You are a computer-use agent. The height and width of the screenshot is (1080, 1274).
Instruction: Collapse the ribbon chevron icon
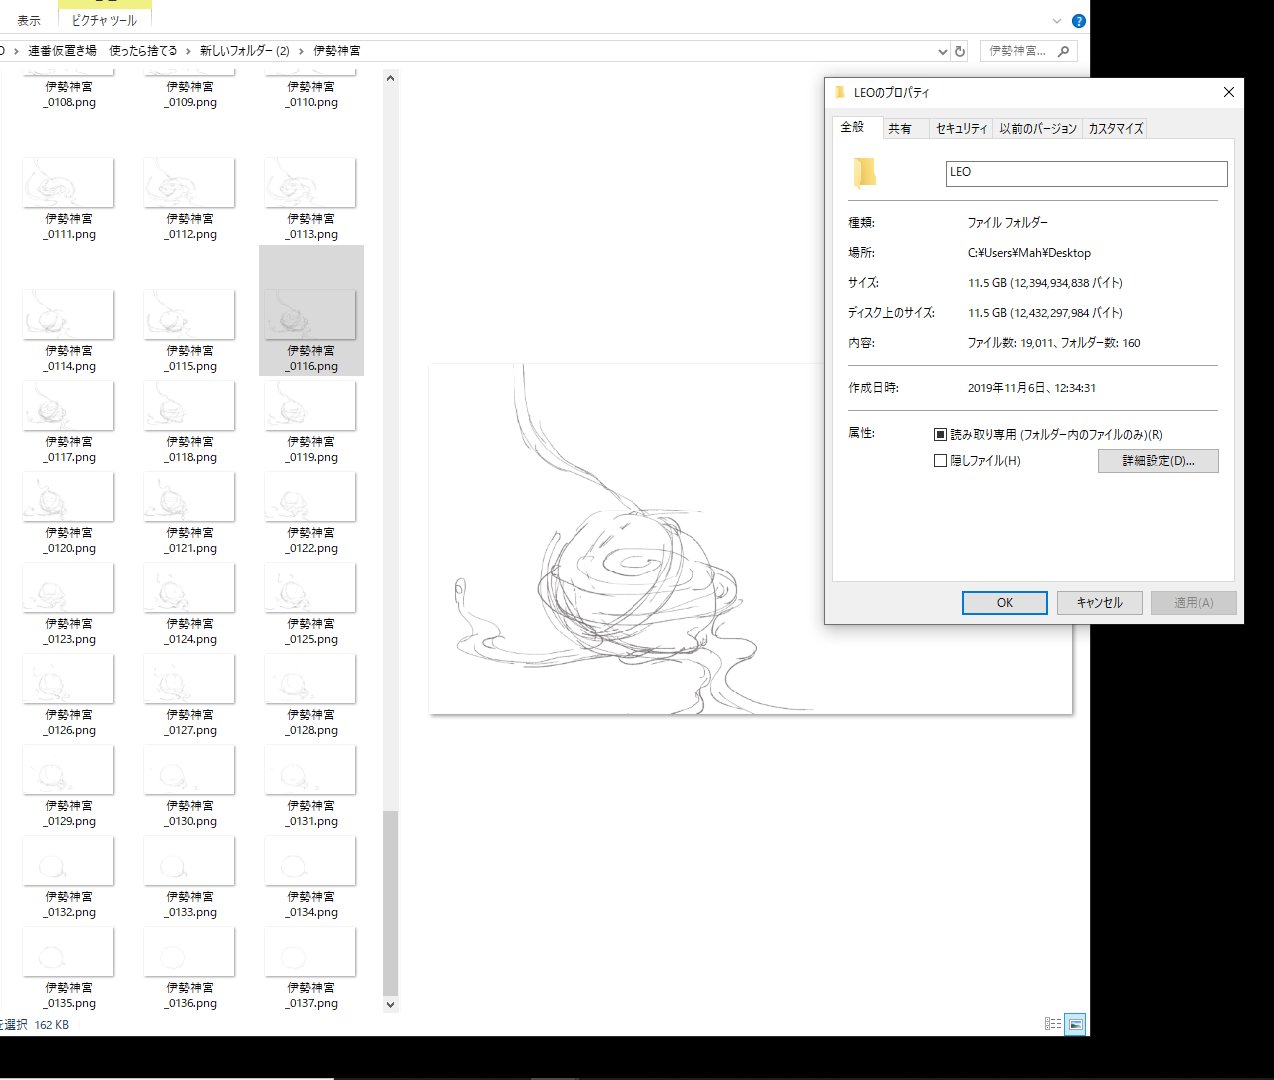tap(1057, 21)
